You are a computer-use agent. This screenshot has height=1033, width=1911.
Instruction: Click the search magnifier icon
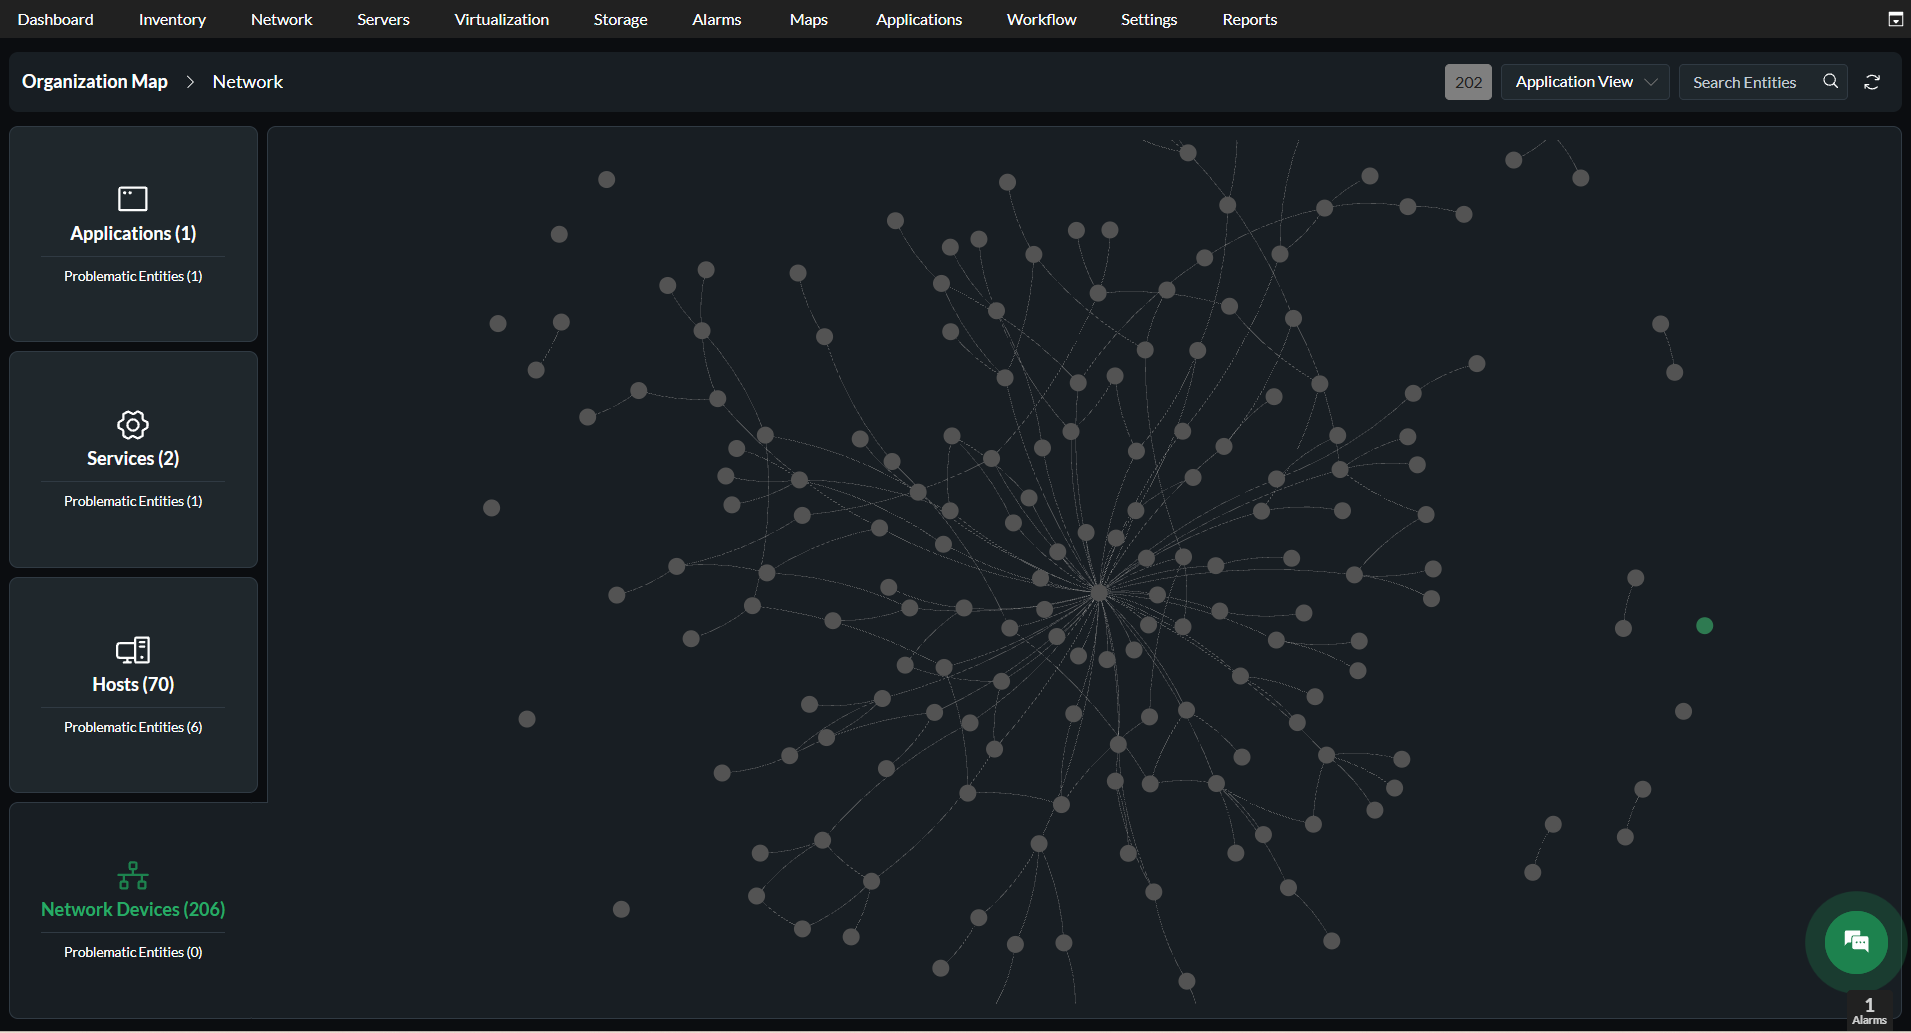click(x=1830, y=81)
